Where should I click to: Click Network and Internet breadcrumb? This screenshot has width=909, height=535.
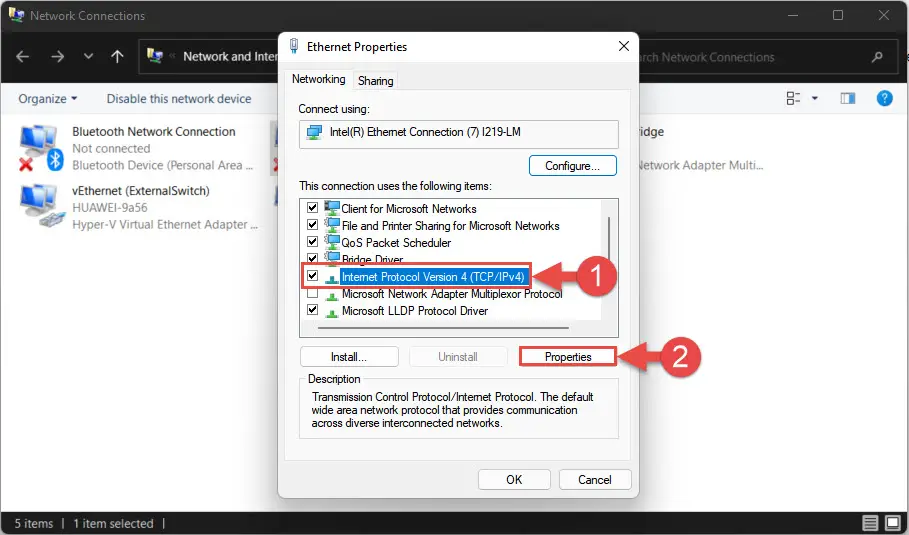coord(230,56)
